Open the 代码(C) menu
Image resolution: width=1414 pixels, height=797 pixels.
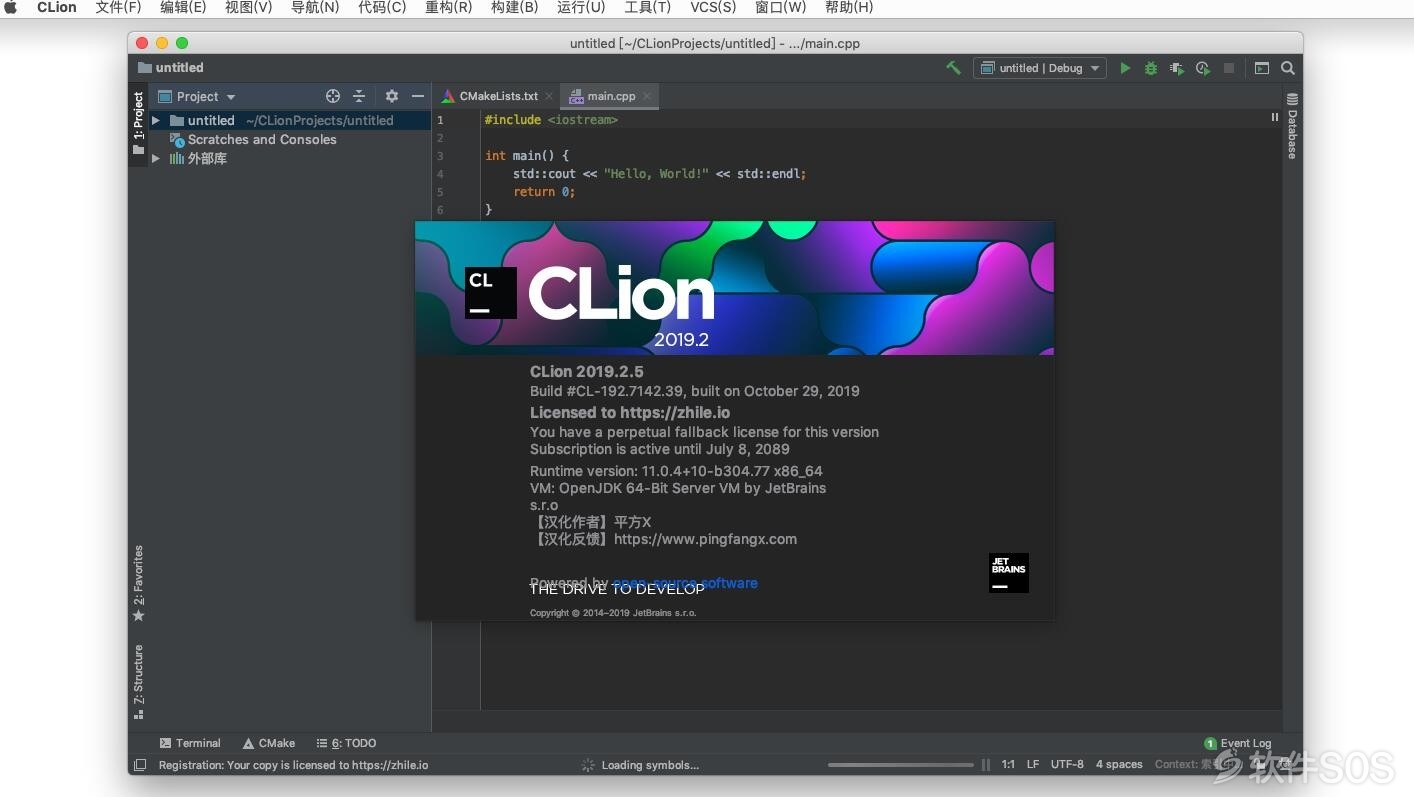[x=382, y=7]
